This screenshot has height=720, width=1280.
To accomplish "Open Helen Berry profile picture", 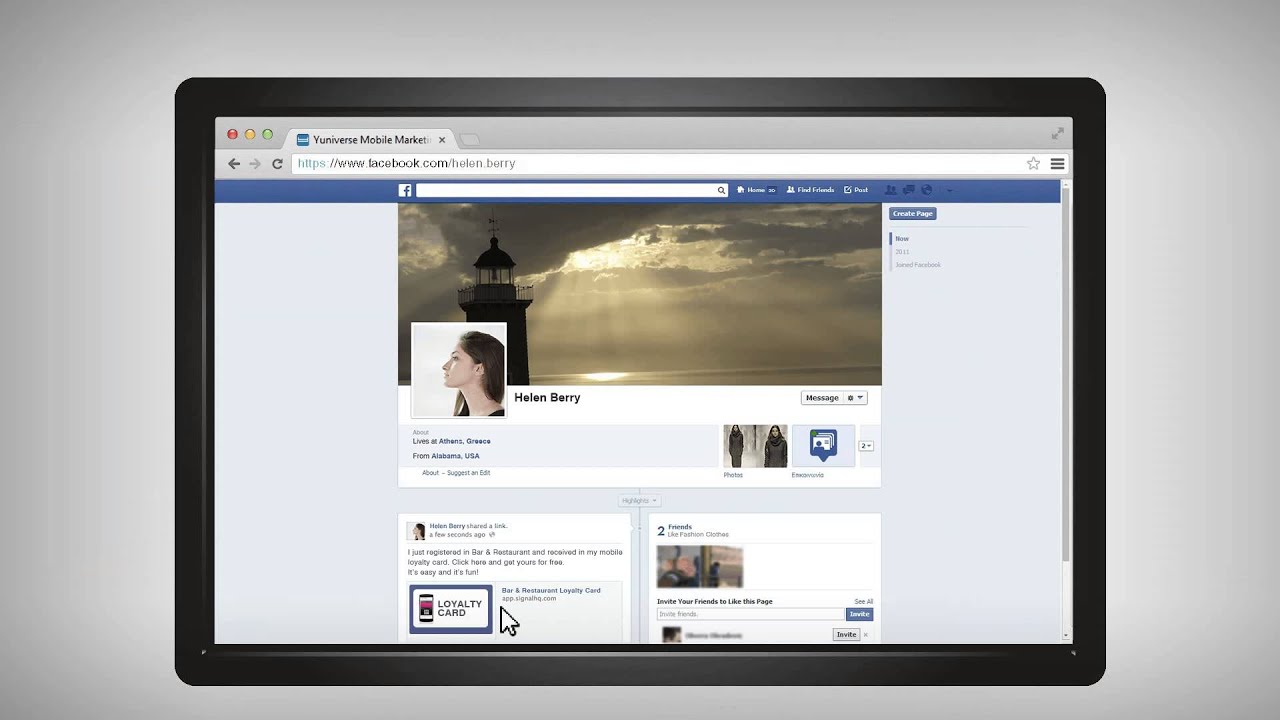I will pos(459,370).
